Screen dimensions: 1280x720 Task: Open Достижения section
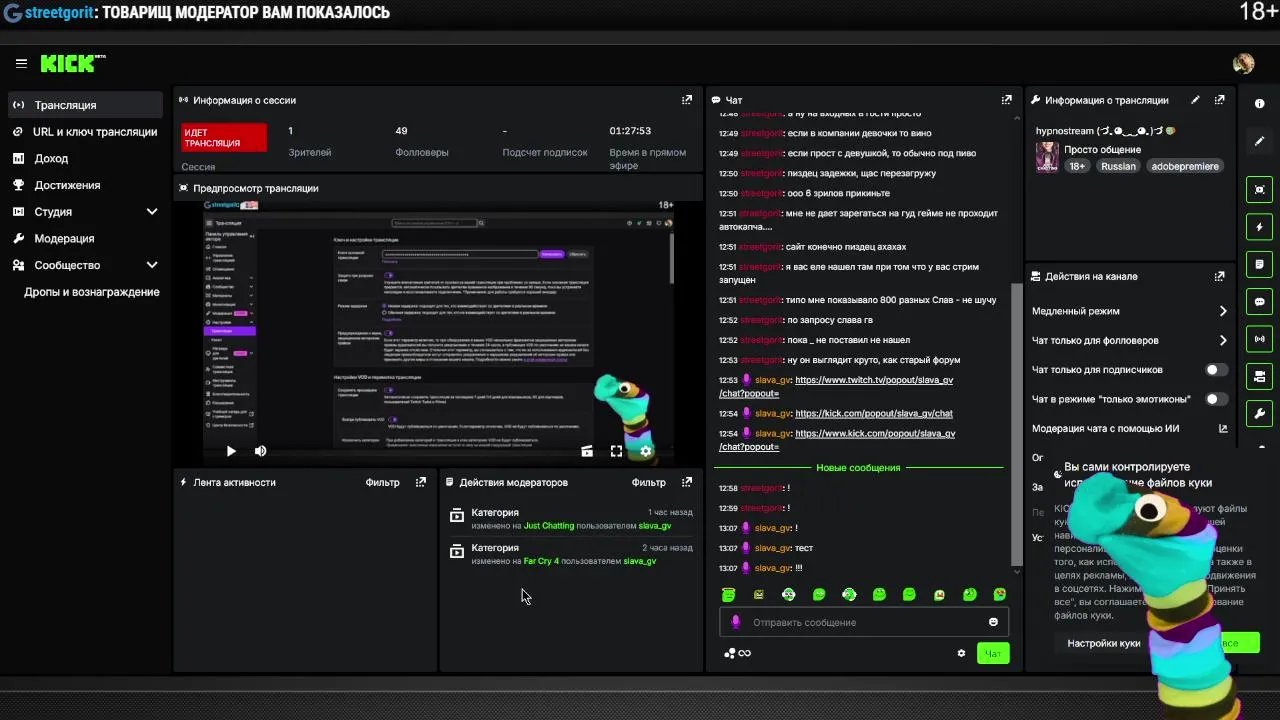tap(85, 185)
